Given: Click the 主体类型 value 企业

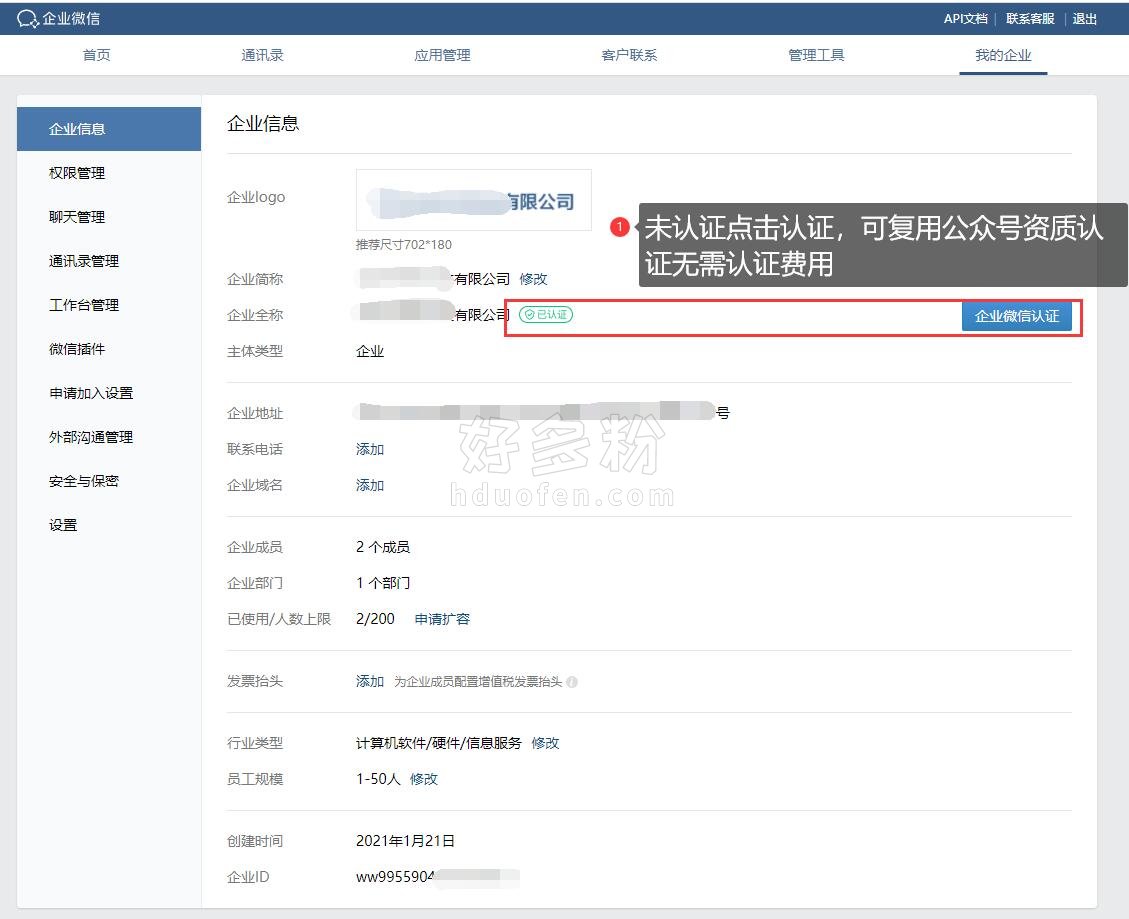Looking at the screenshot, I should pyautogui.click(x=369, y=351).
